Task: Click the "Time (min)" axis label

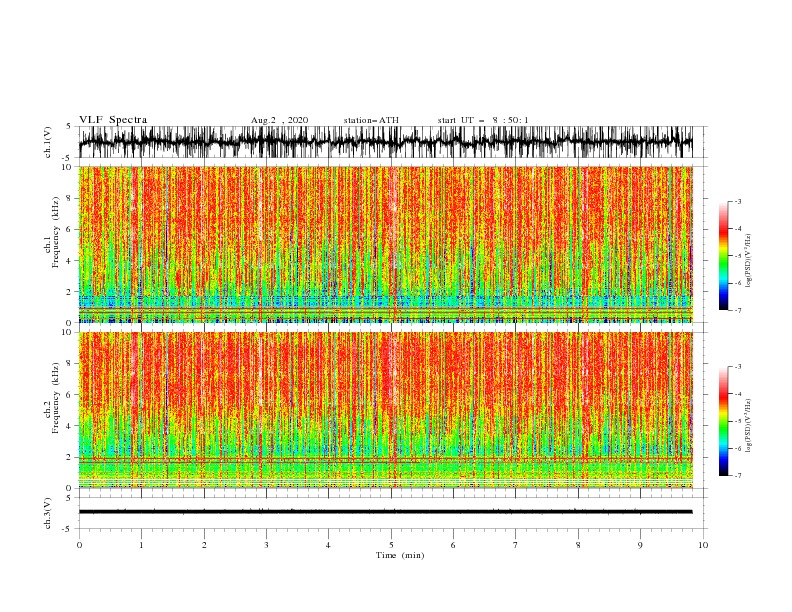Action: 400,555
